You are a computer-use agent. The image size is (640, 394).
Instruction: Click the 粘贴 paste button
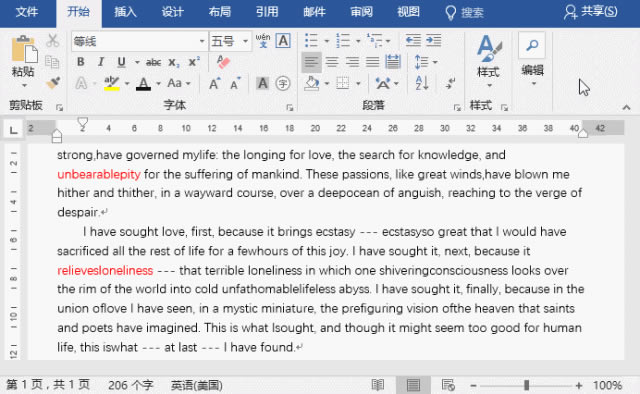tap(23, 61)
